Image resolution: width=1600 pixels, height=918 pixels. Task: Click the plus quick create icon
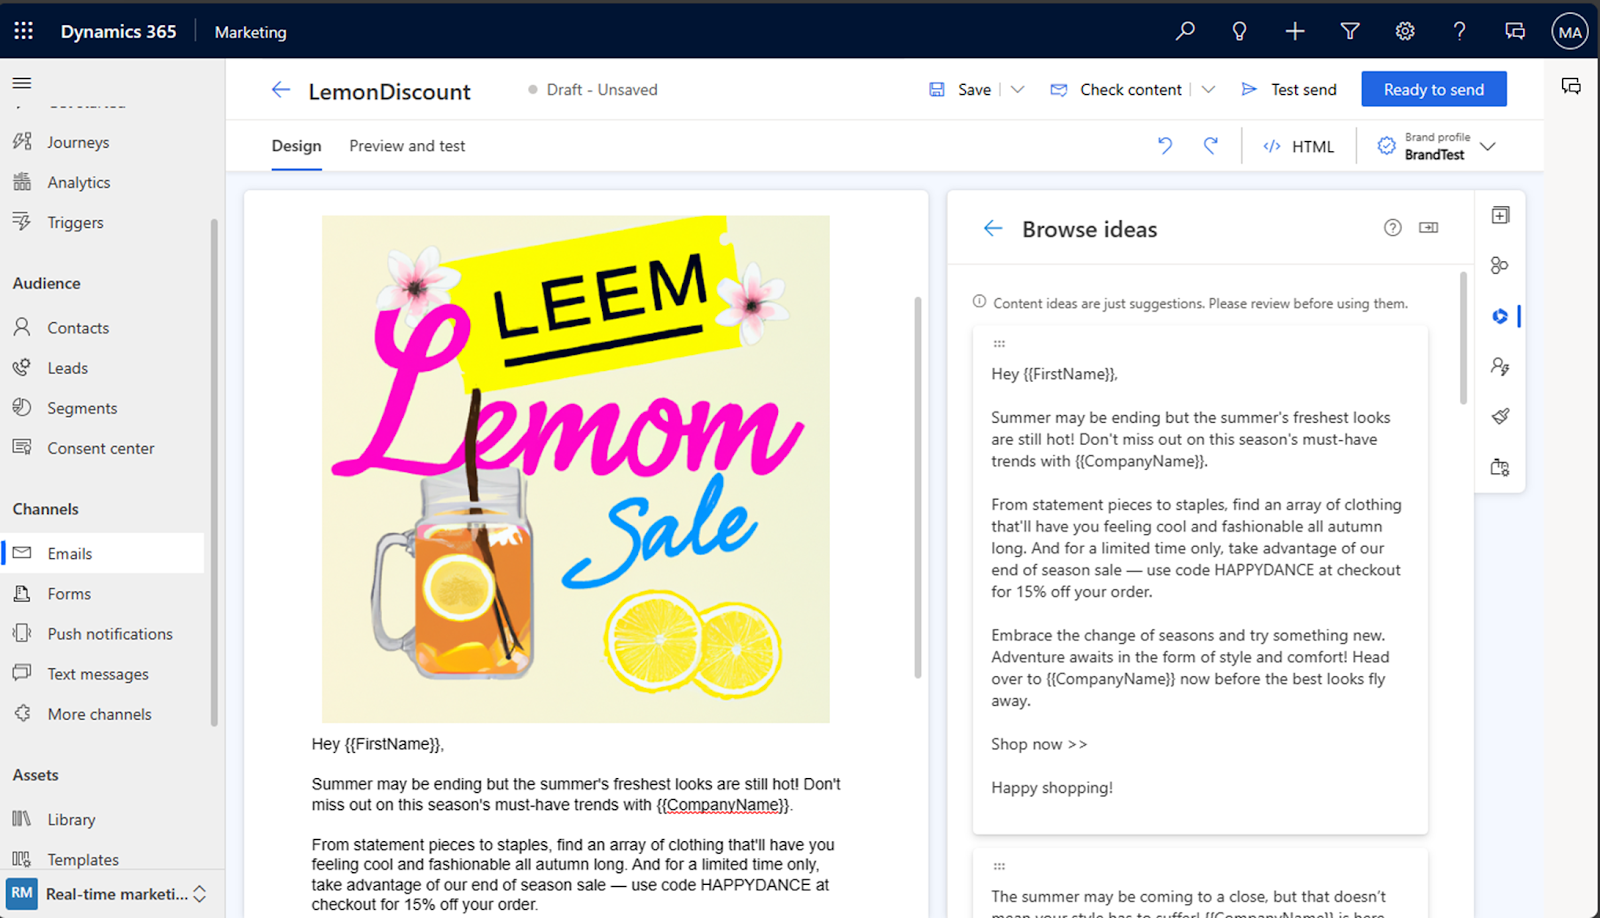[x=1295, y=31]
